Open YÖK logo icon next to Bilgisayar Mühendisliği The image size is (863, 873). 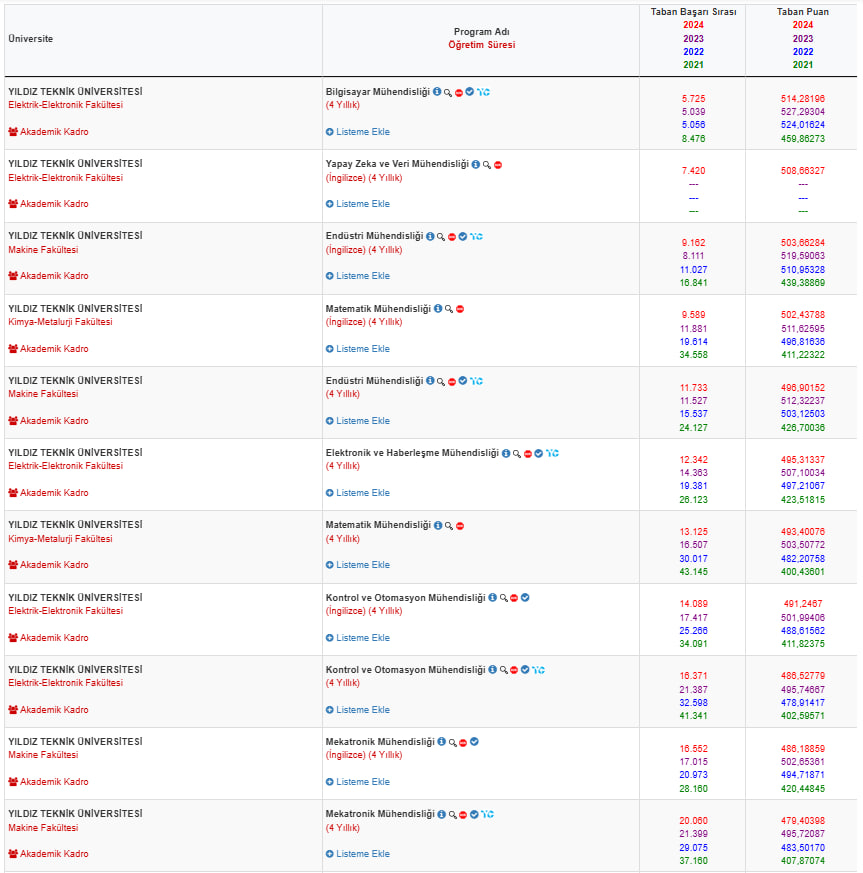484,92
